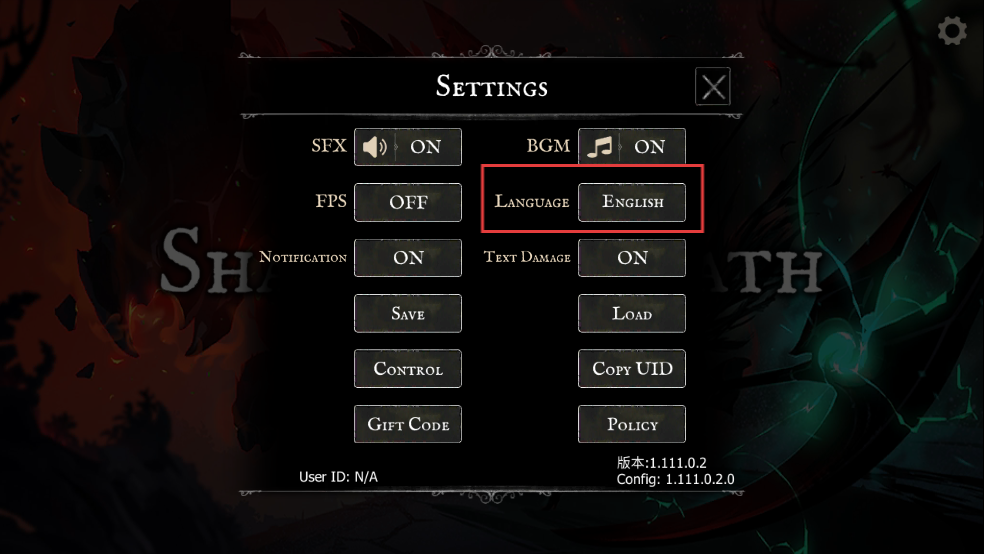The image size is (984, 554).
Task: Click the Load button
Action: click(632, 313)
